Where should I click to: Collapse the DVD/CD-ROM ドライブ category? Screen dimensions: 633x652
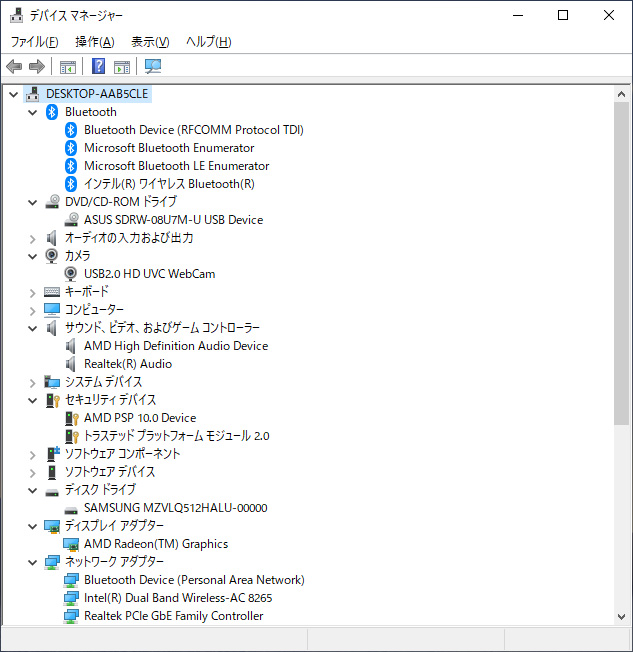(x=32, y=203)
